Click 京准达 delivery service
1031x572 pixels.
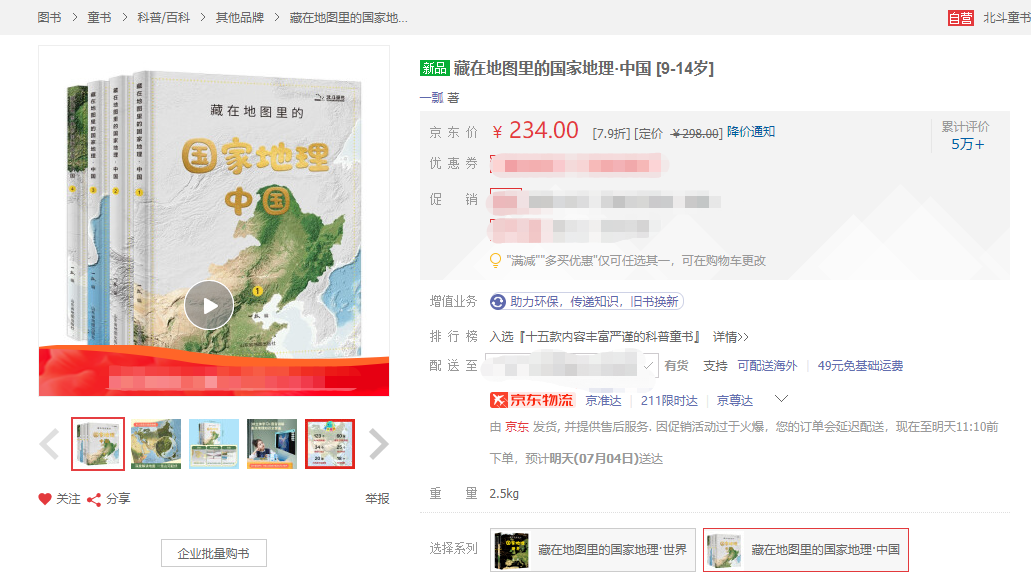pos(603,400)
